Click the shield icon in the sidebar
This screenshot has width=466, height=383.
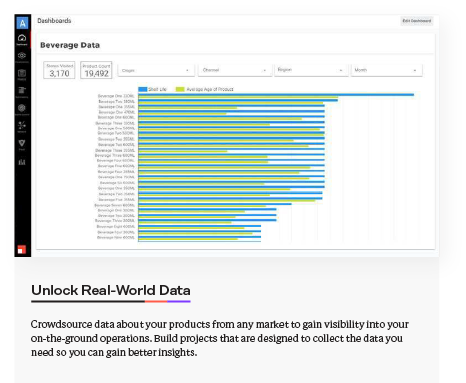click(22, 143)
